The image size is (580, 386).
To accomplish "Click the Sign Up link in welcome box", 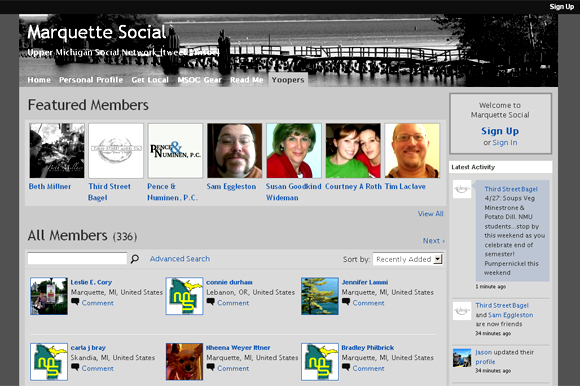I will pos(500,131).
